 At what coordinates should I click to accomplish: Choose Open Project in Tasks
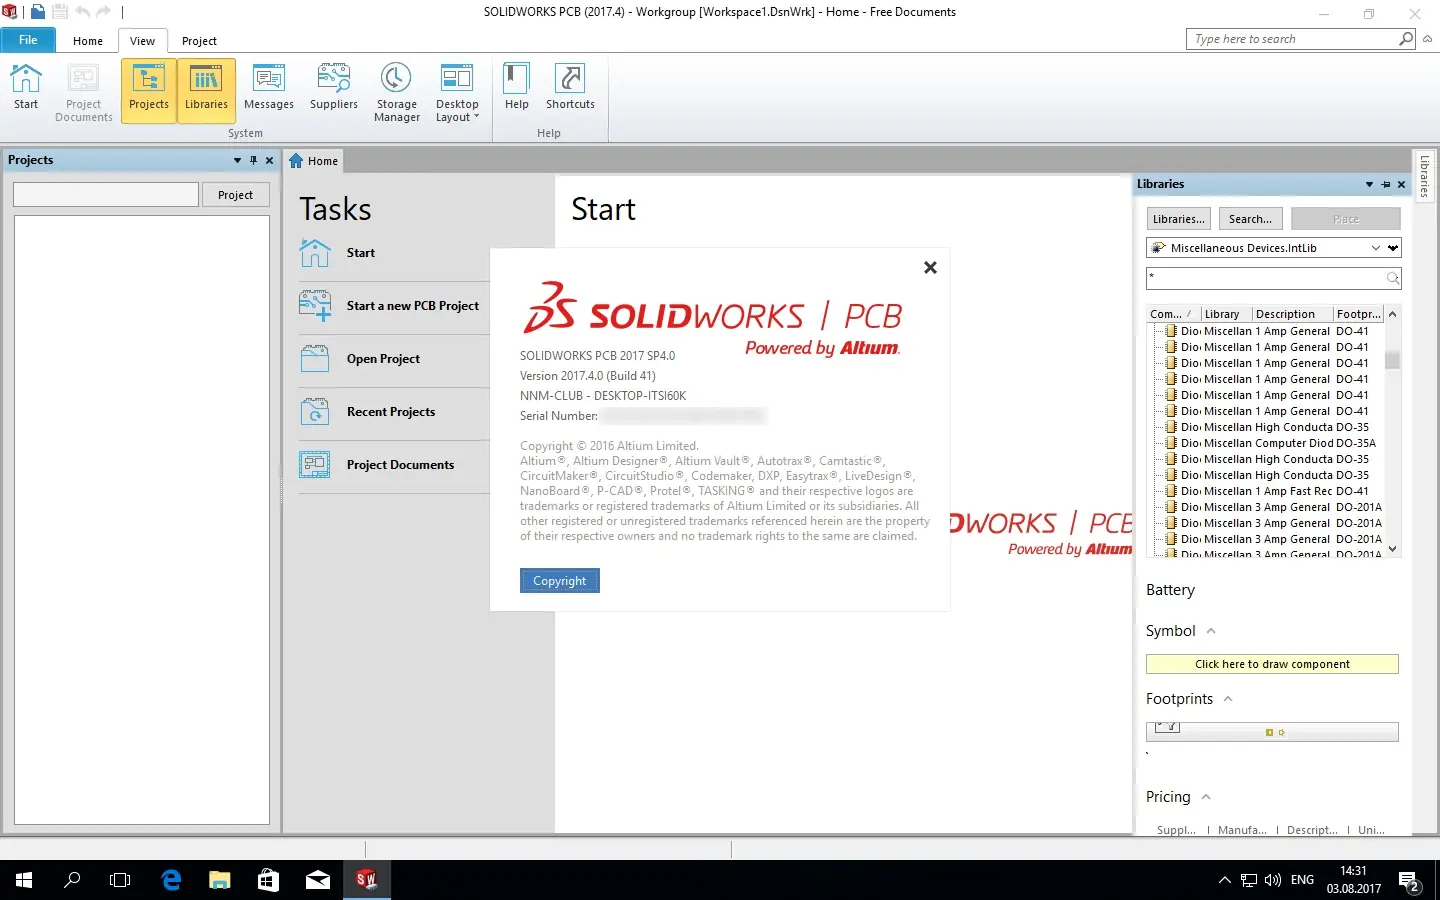(x=383, y=359)
